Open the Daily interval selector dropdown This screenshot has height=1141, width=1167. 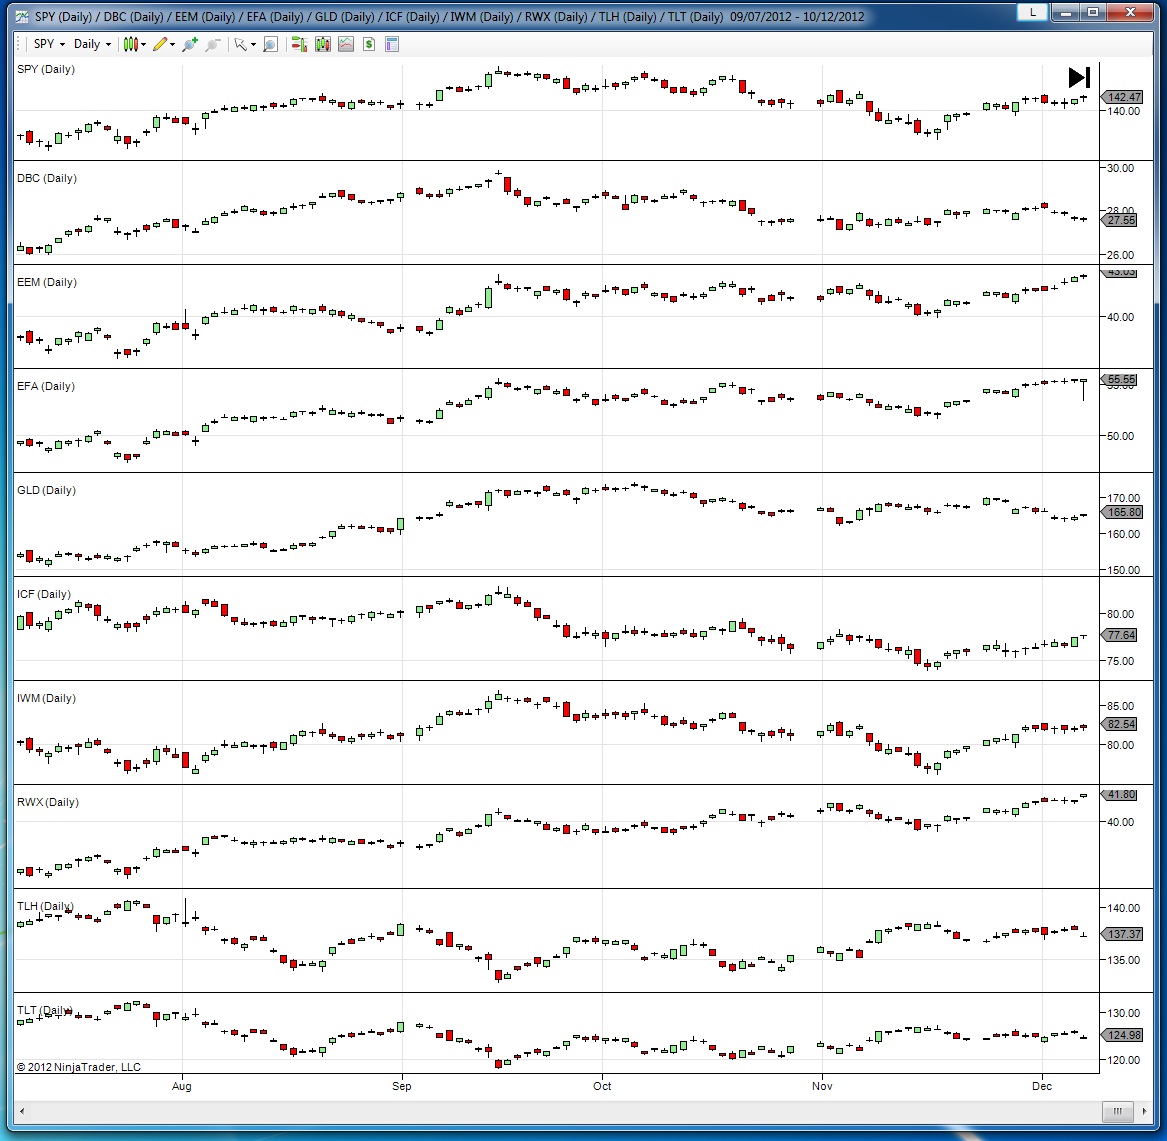pyautogui.click(x=92, y=44)
